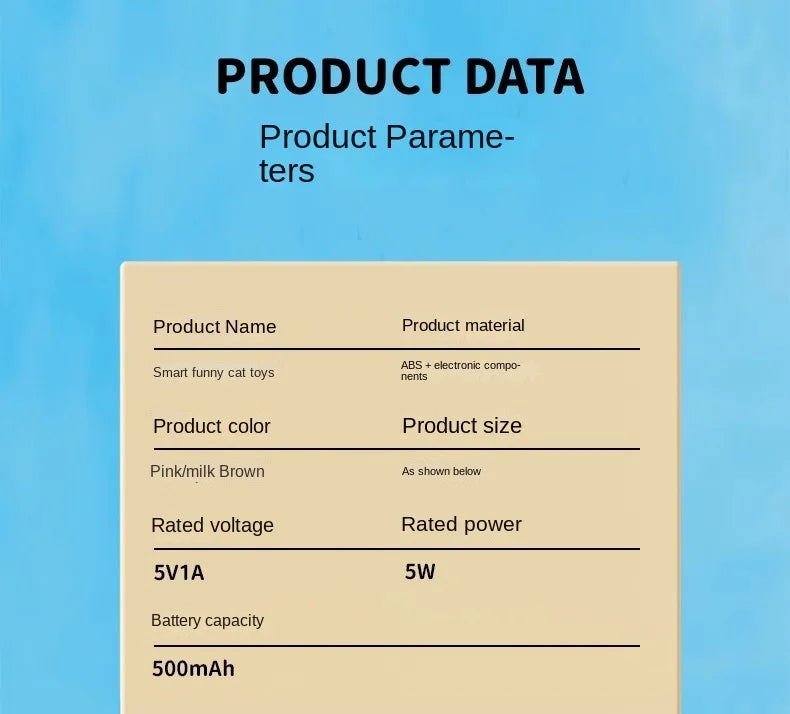
Task: Click the 5W power value
Action: (420, 572)
